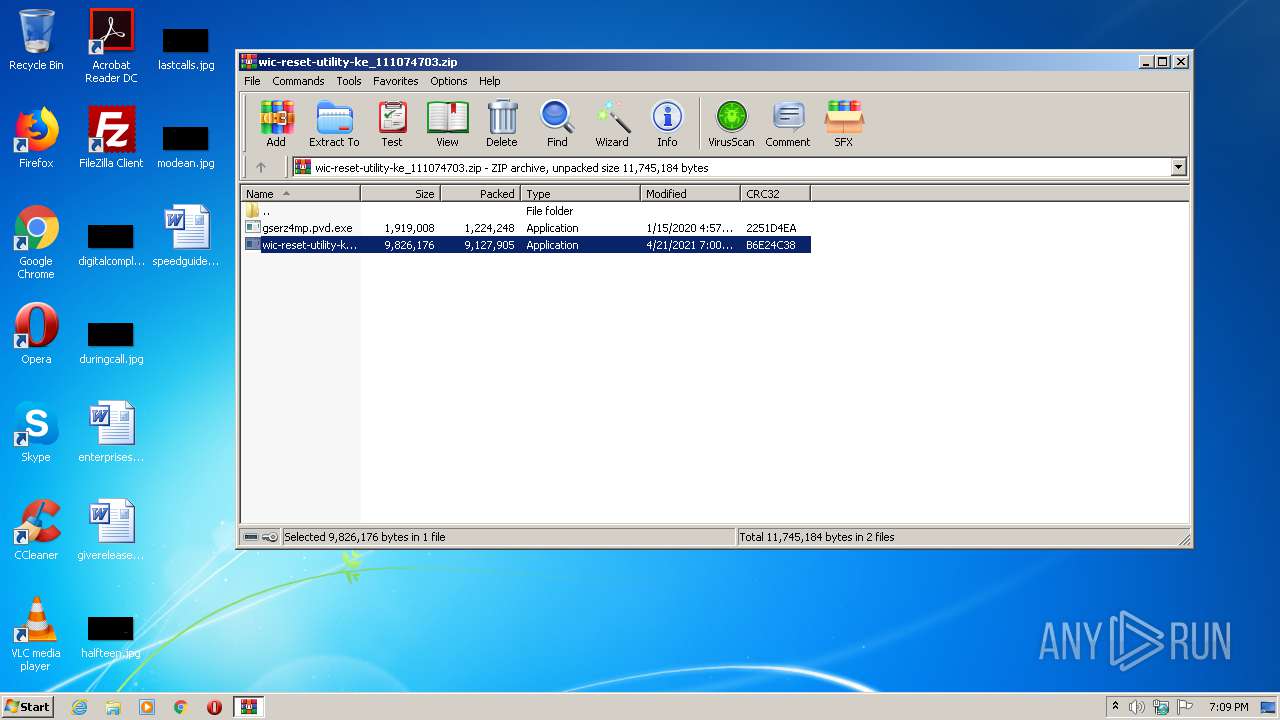Screen dimensions: 1280x720
Task: Open the View toolbar icon
Action: tap(447, 124)
